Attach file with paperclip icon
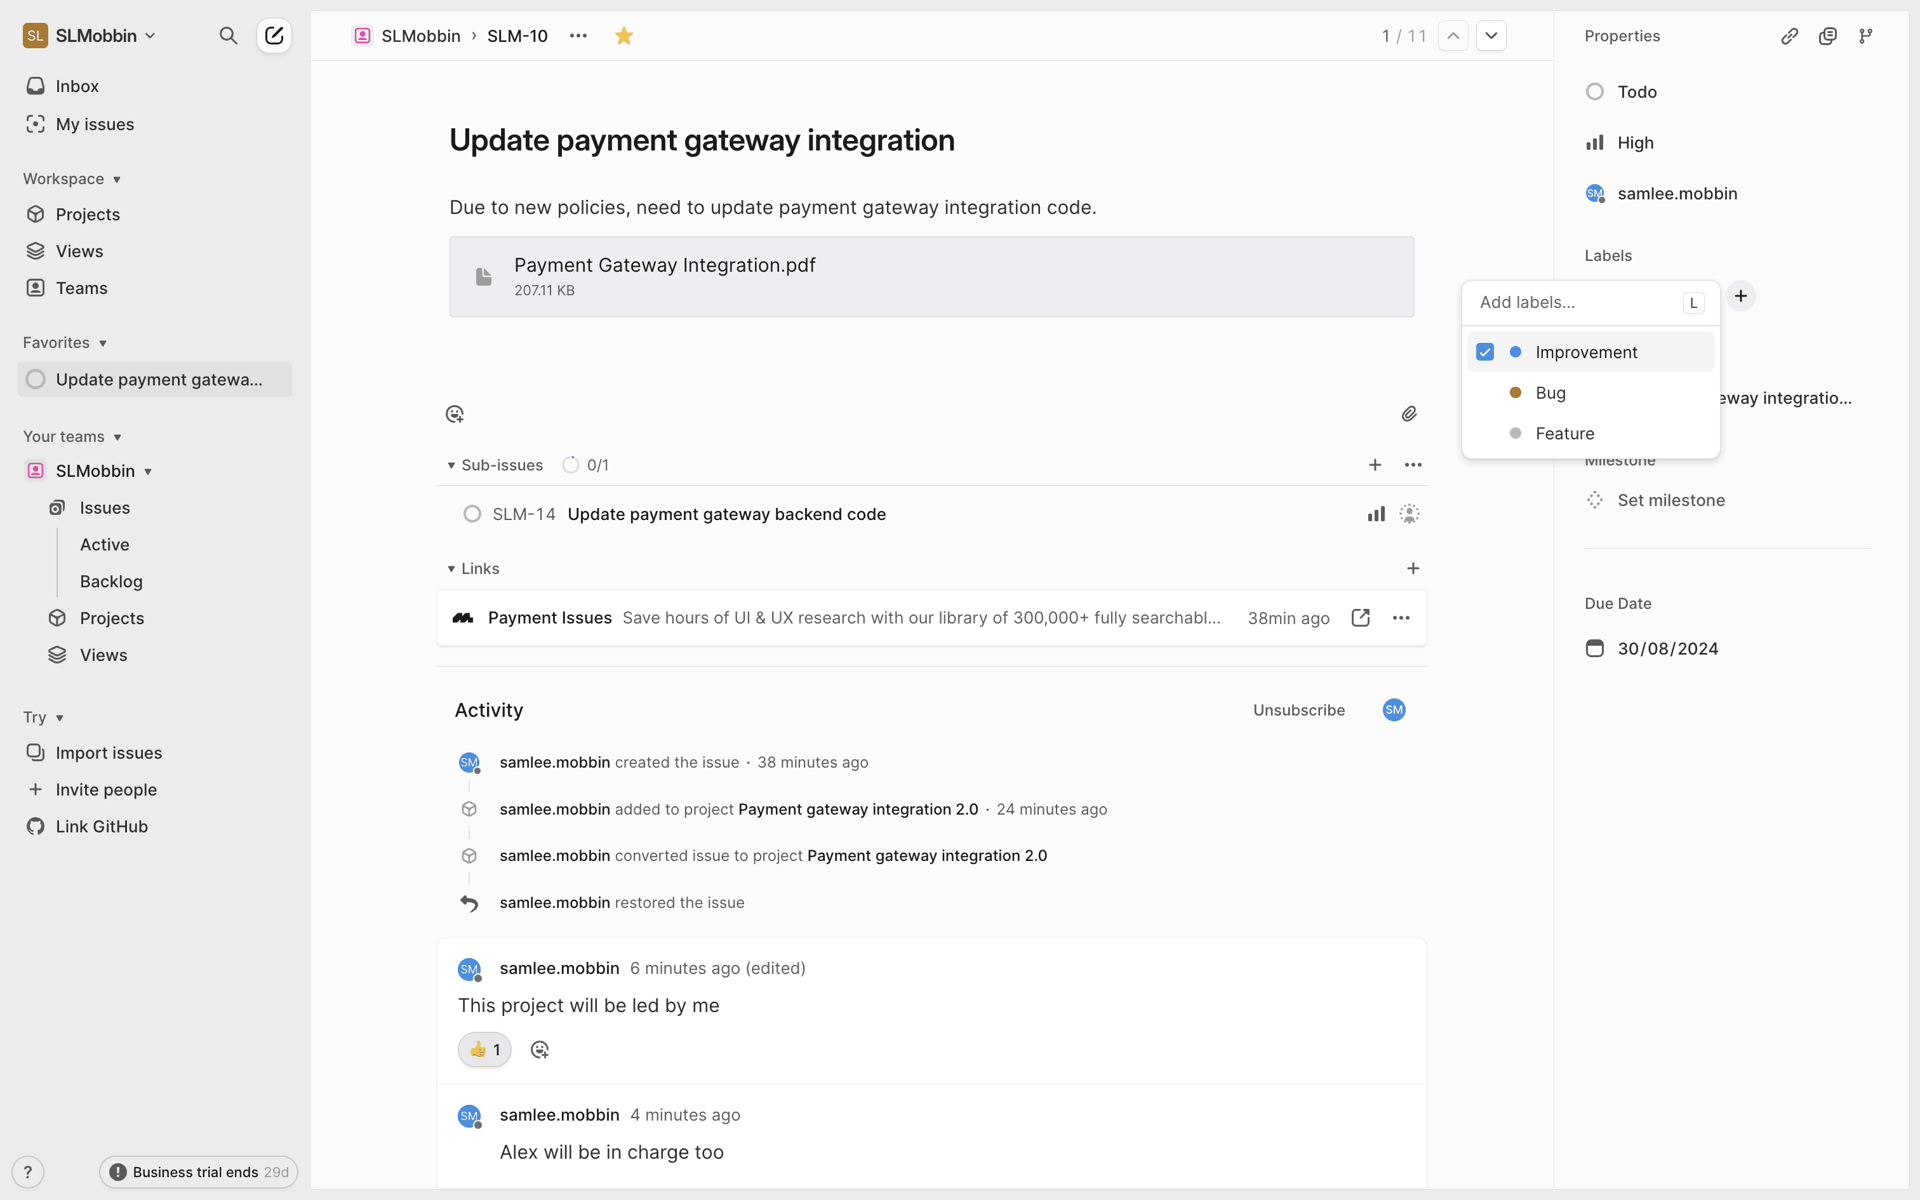1920x1200 pixels. pyautogui.click(x=1409, y=414)
